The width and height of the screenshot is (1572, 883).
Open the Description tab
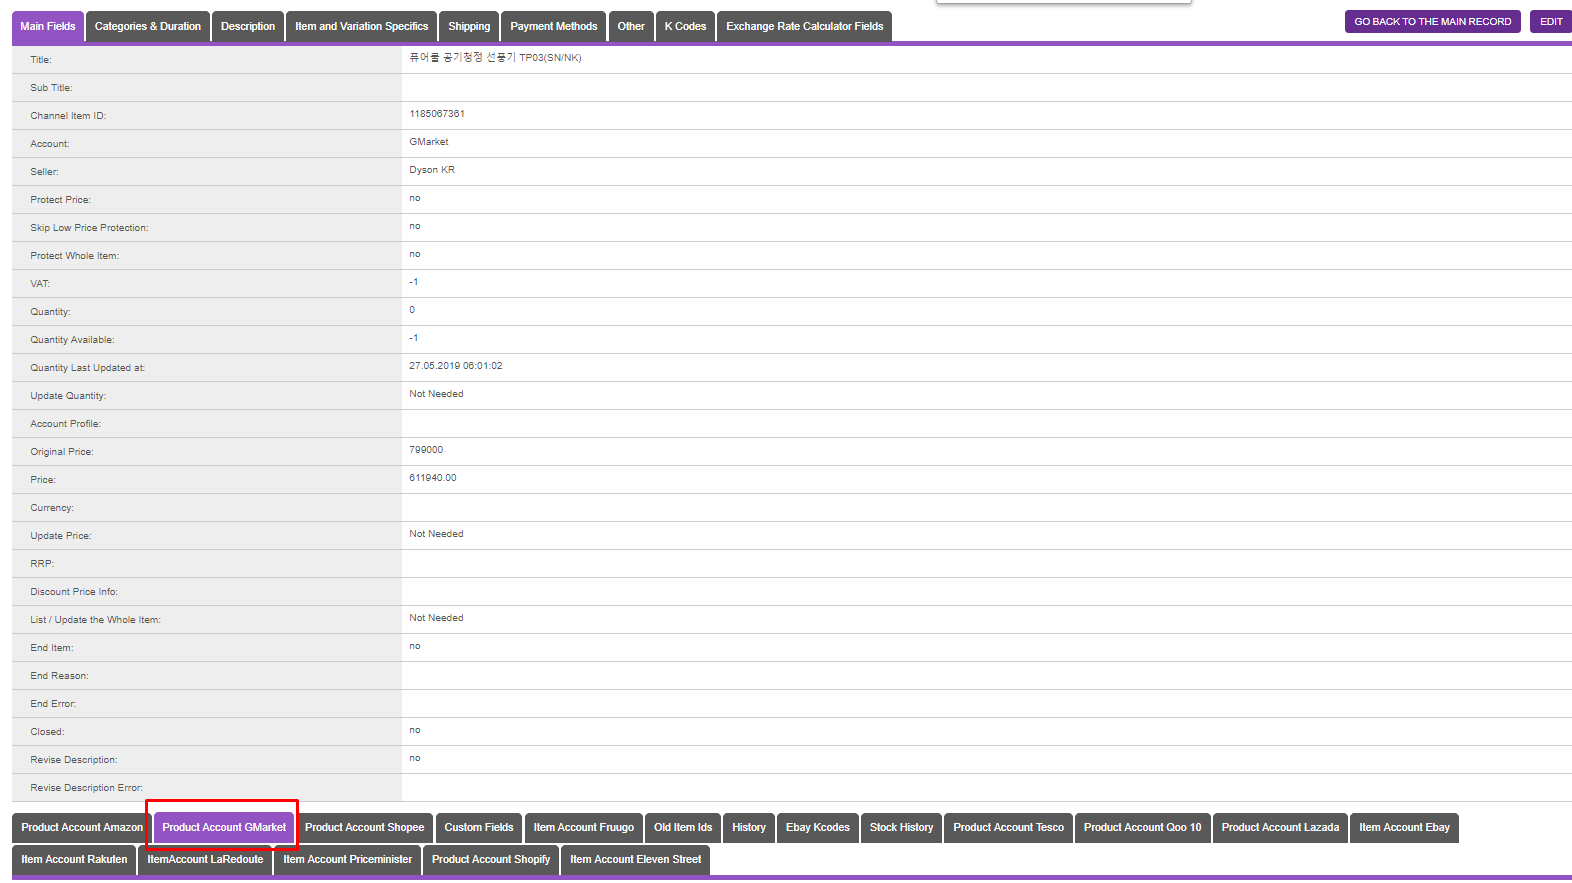248,27
